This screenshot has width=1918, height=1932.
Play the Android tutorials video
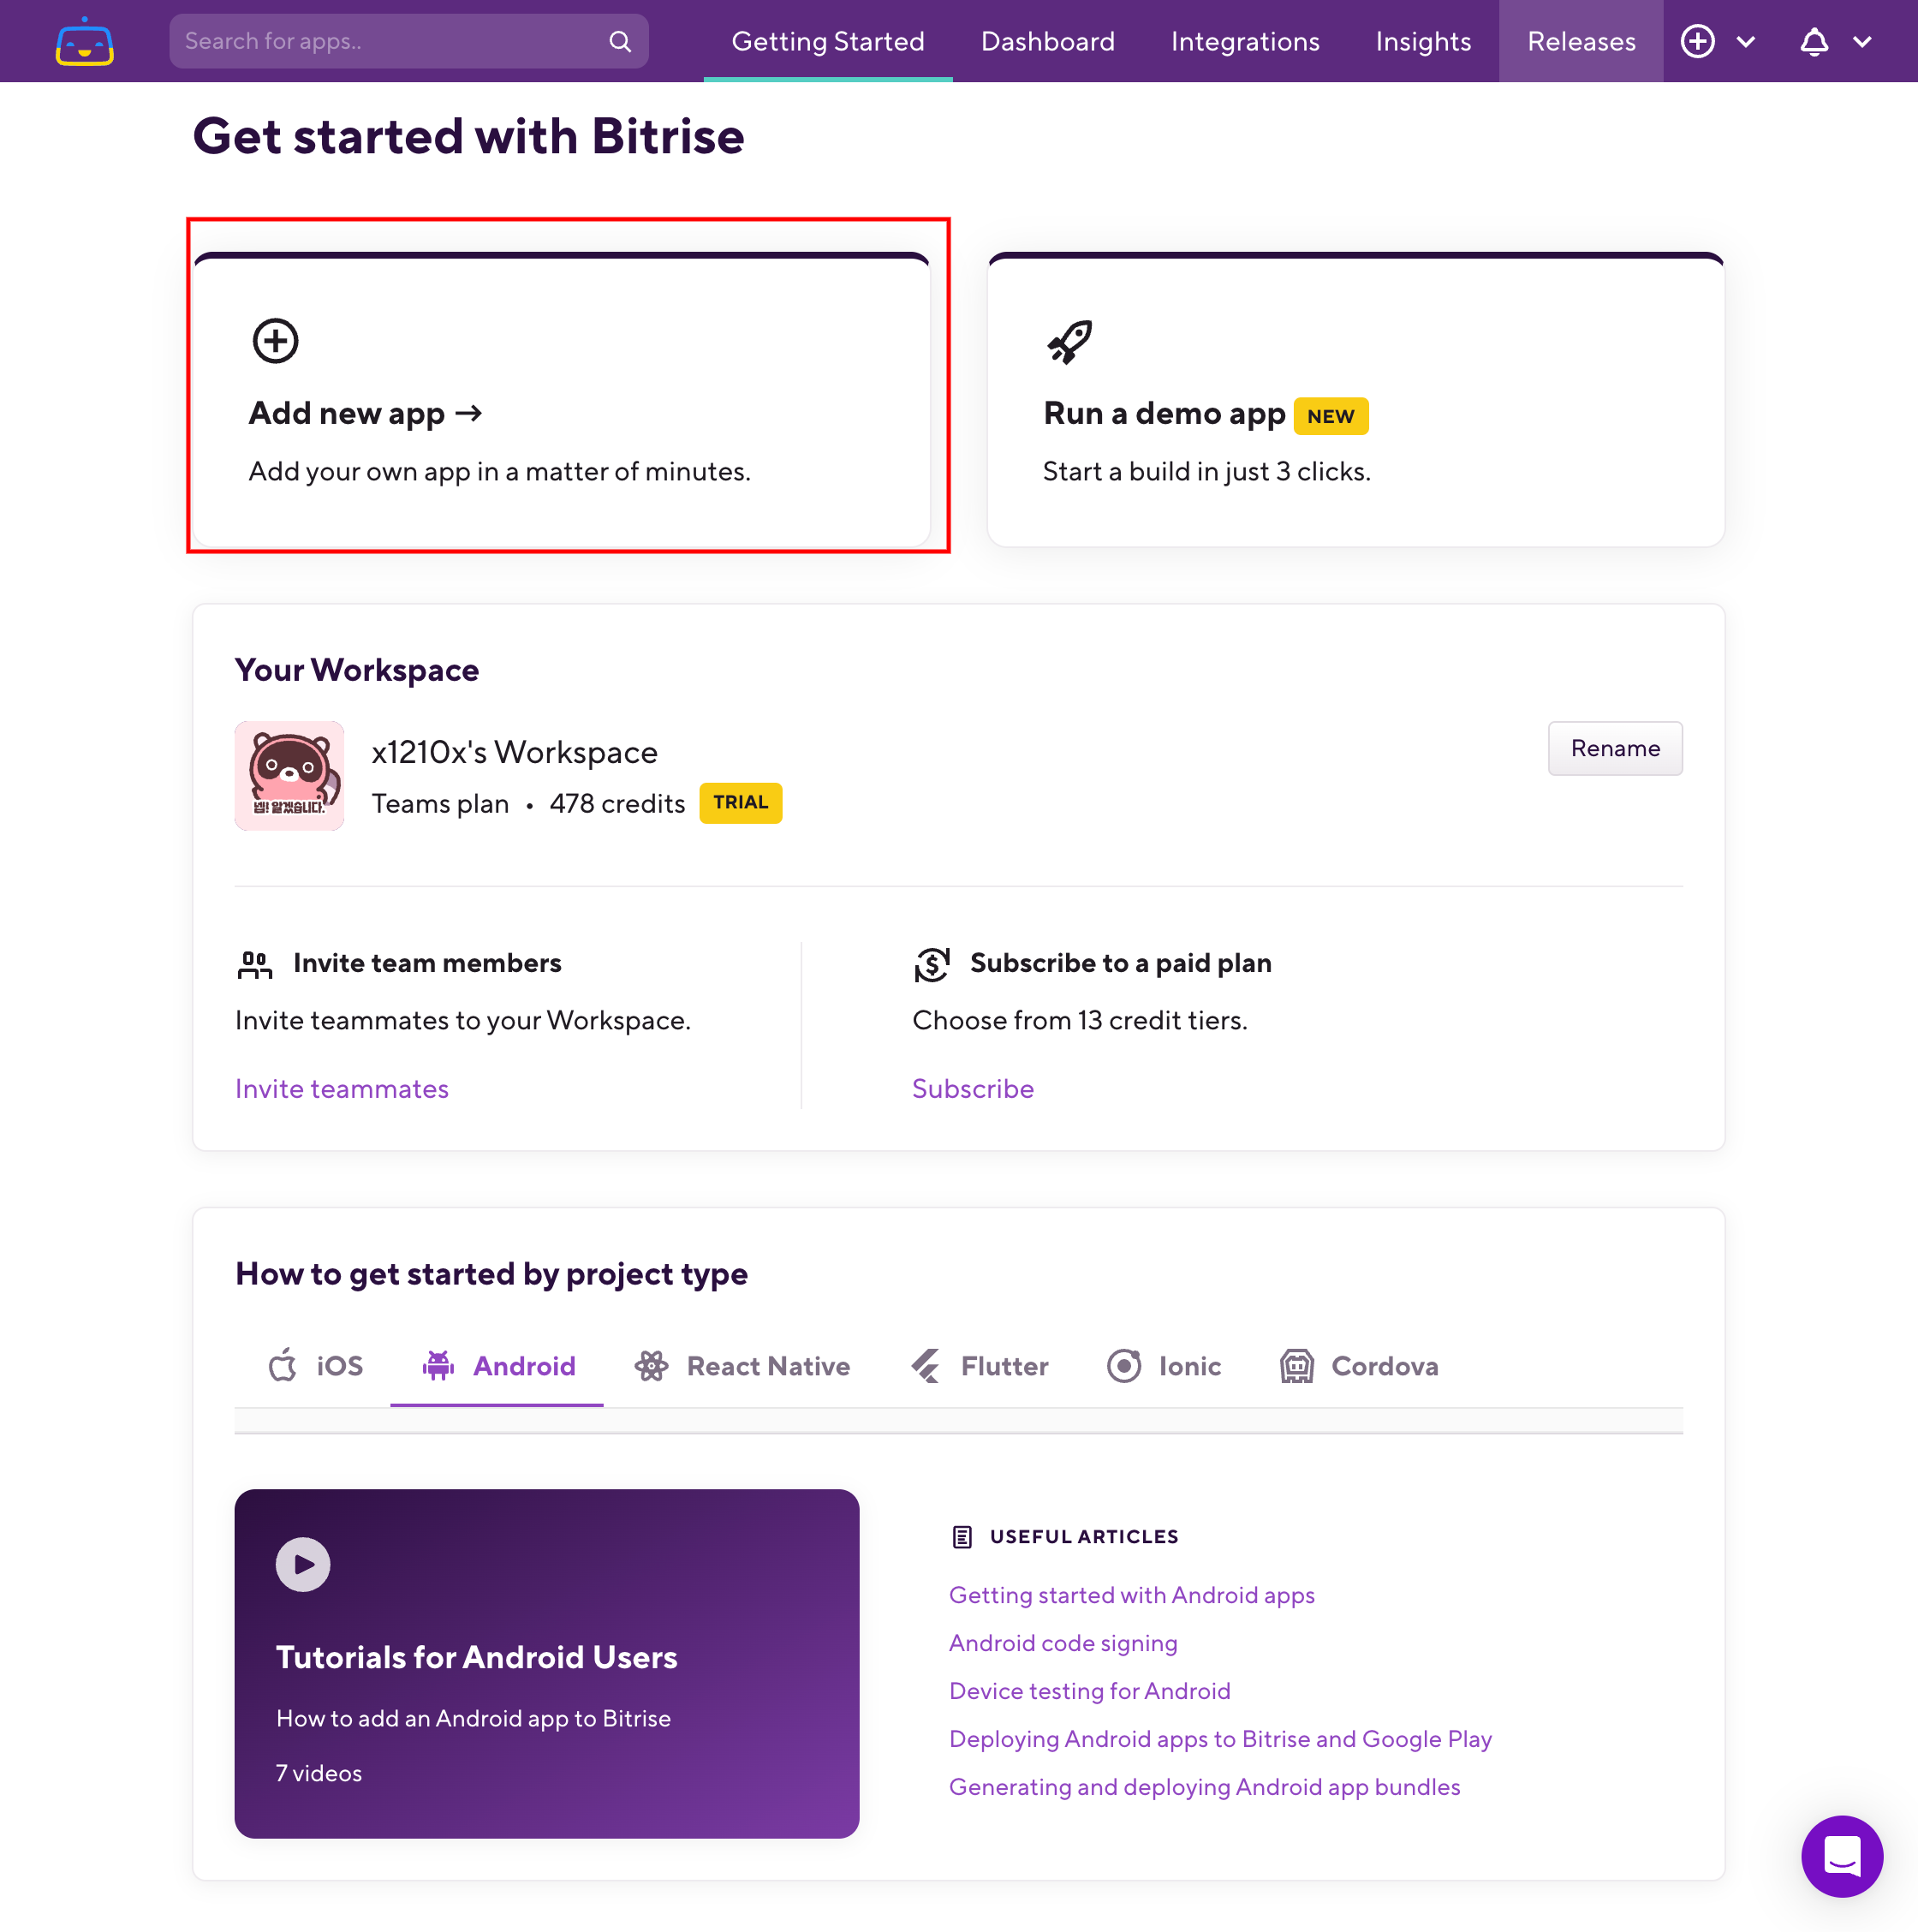click(303, 1564)
